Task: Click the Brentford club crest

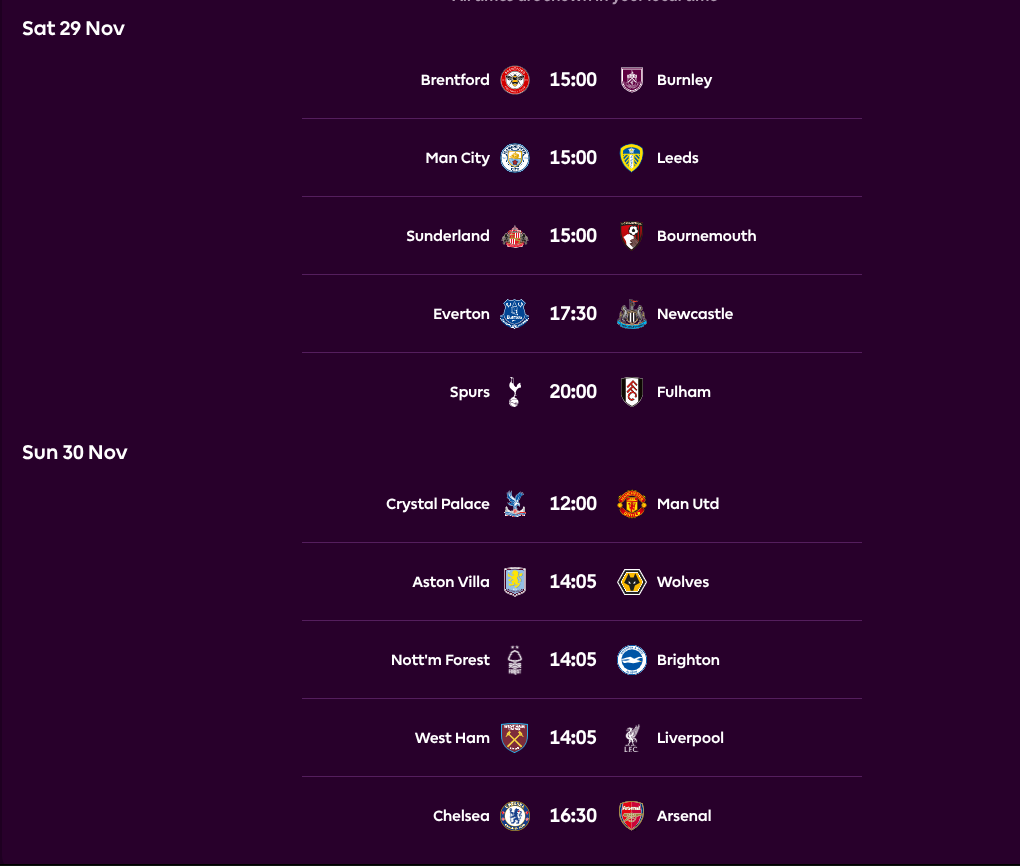Action: tap(514, 79)
